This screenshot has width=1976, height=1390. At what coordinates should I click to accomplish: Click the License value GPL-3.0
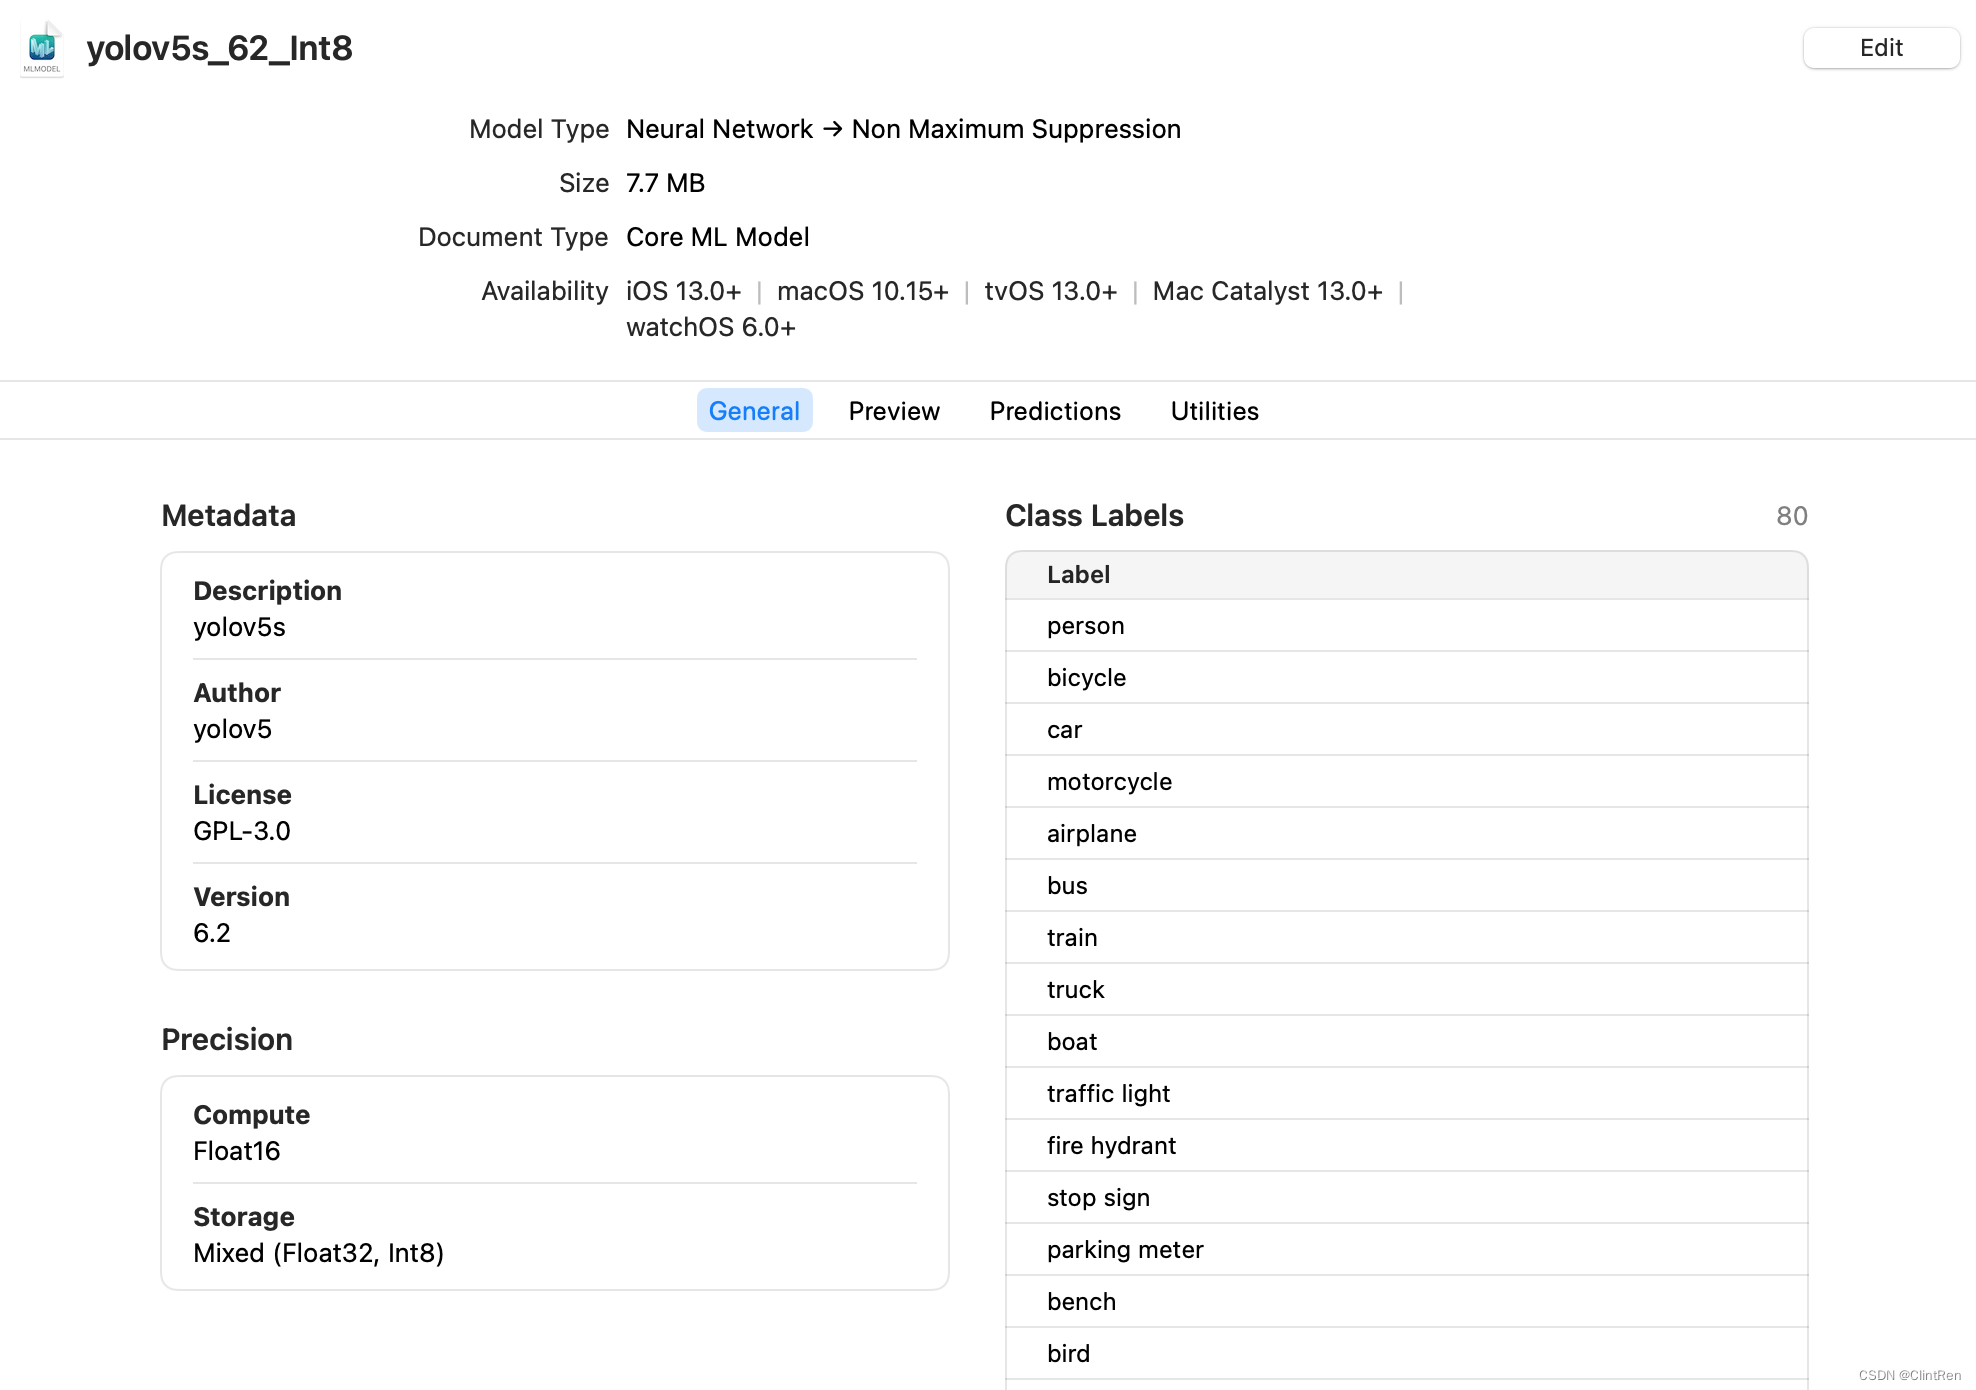pyautogui.click(x=242, y=831)
